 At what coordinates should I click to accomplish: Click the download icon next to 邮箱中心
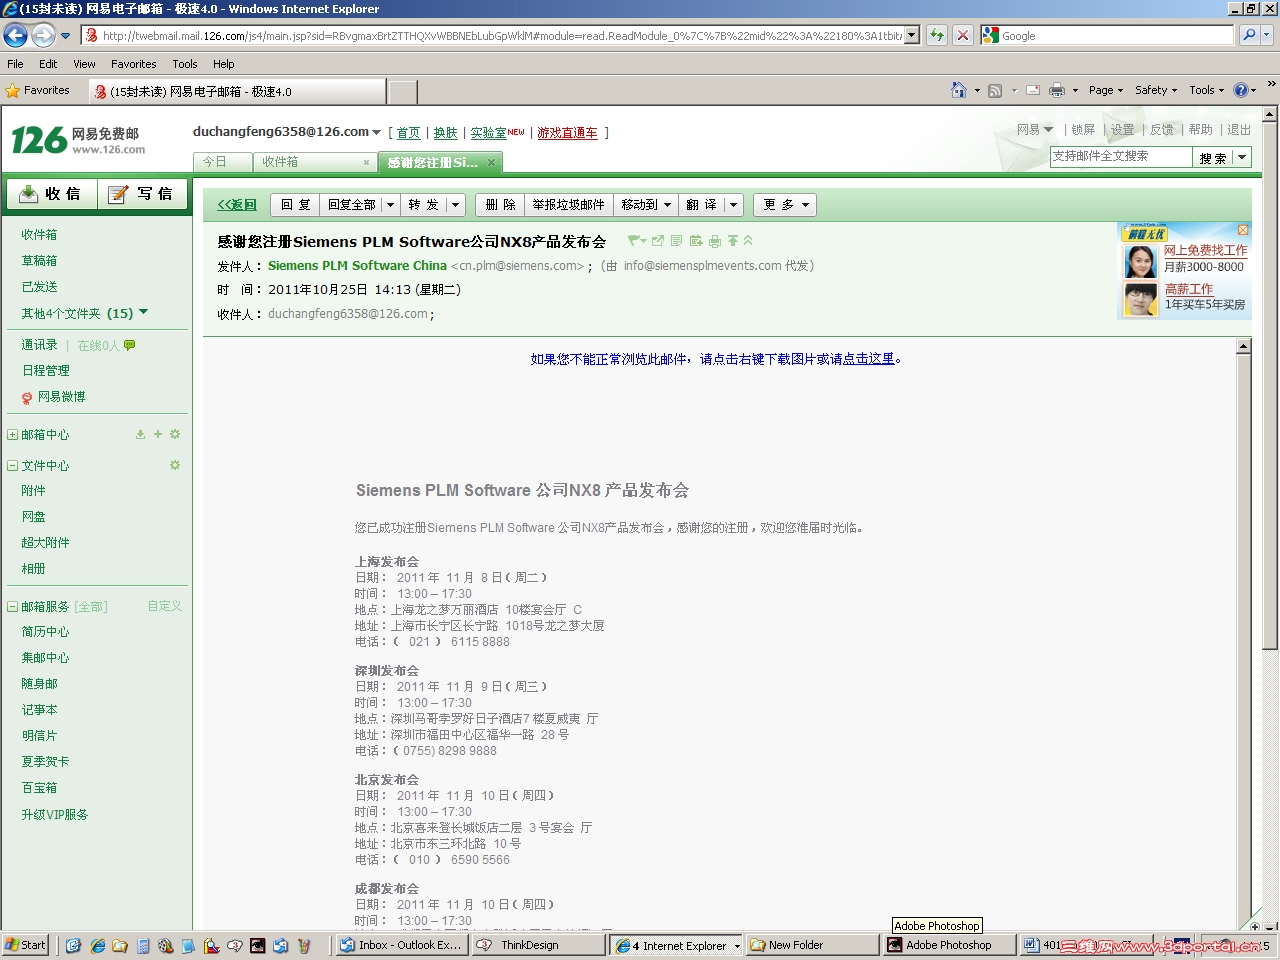[x=141, y=435]
